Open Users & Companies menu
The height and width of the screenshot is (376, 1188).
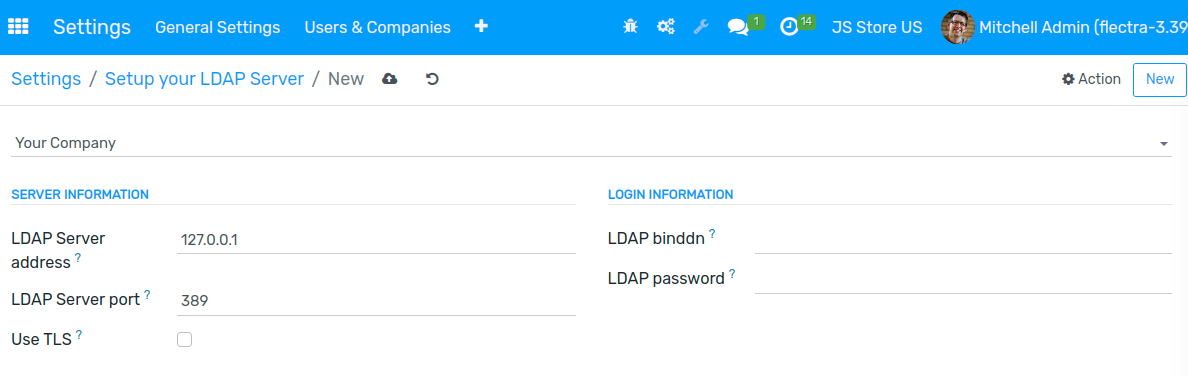click(x=377, y=27)
